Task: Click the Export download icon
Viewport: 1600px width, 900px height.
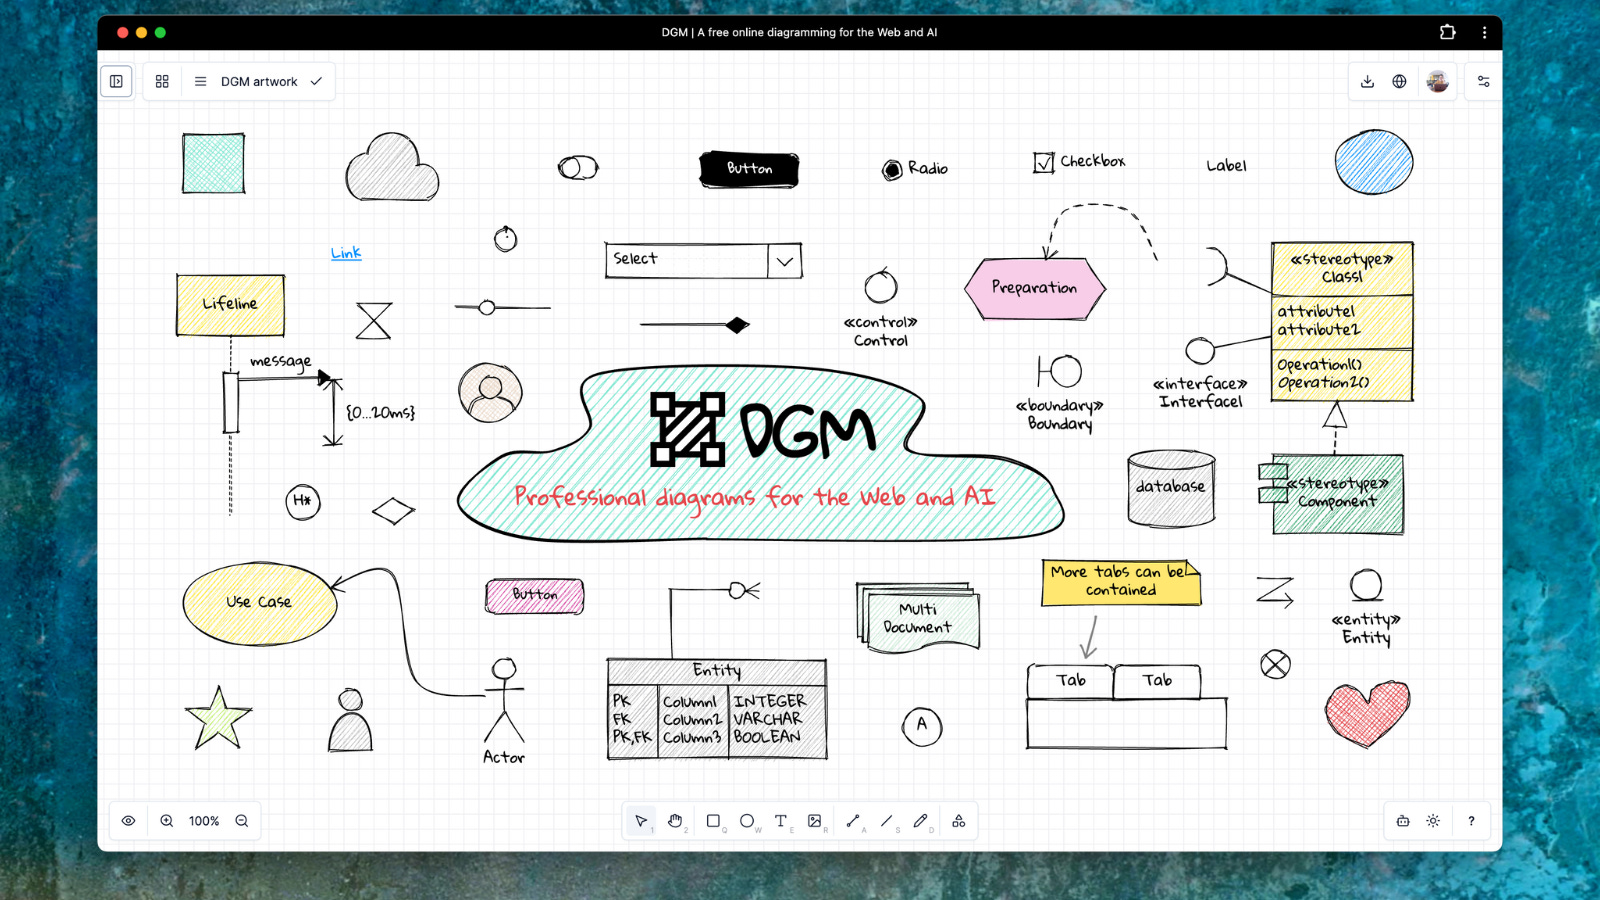Action: 1367,81
